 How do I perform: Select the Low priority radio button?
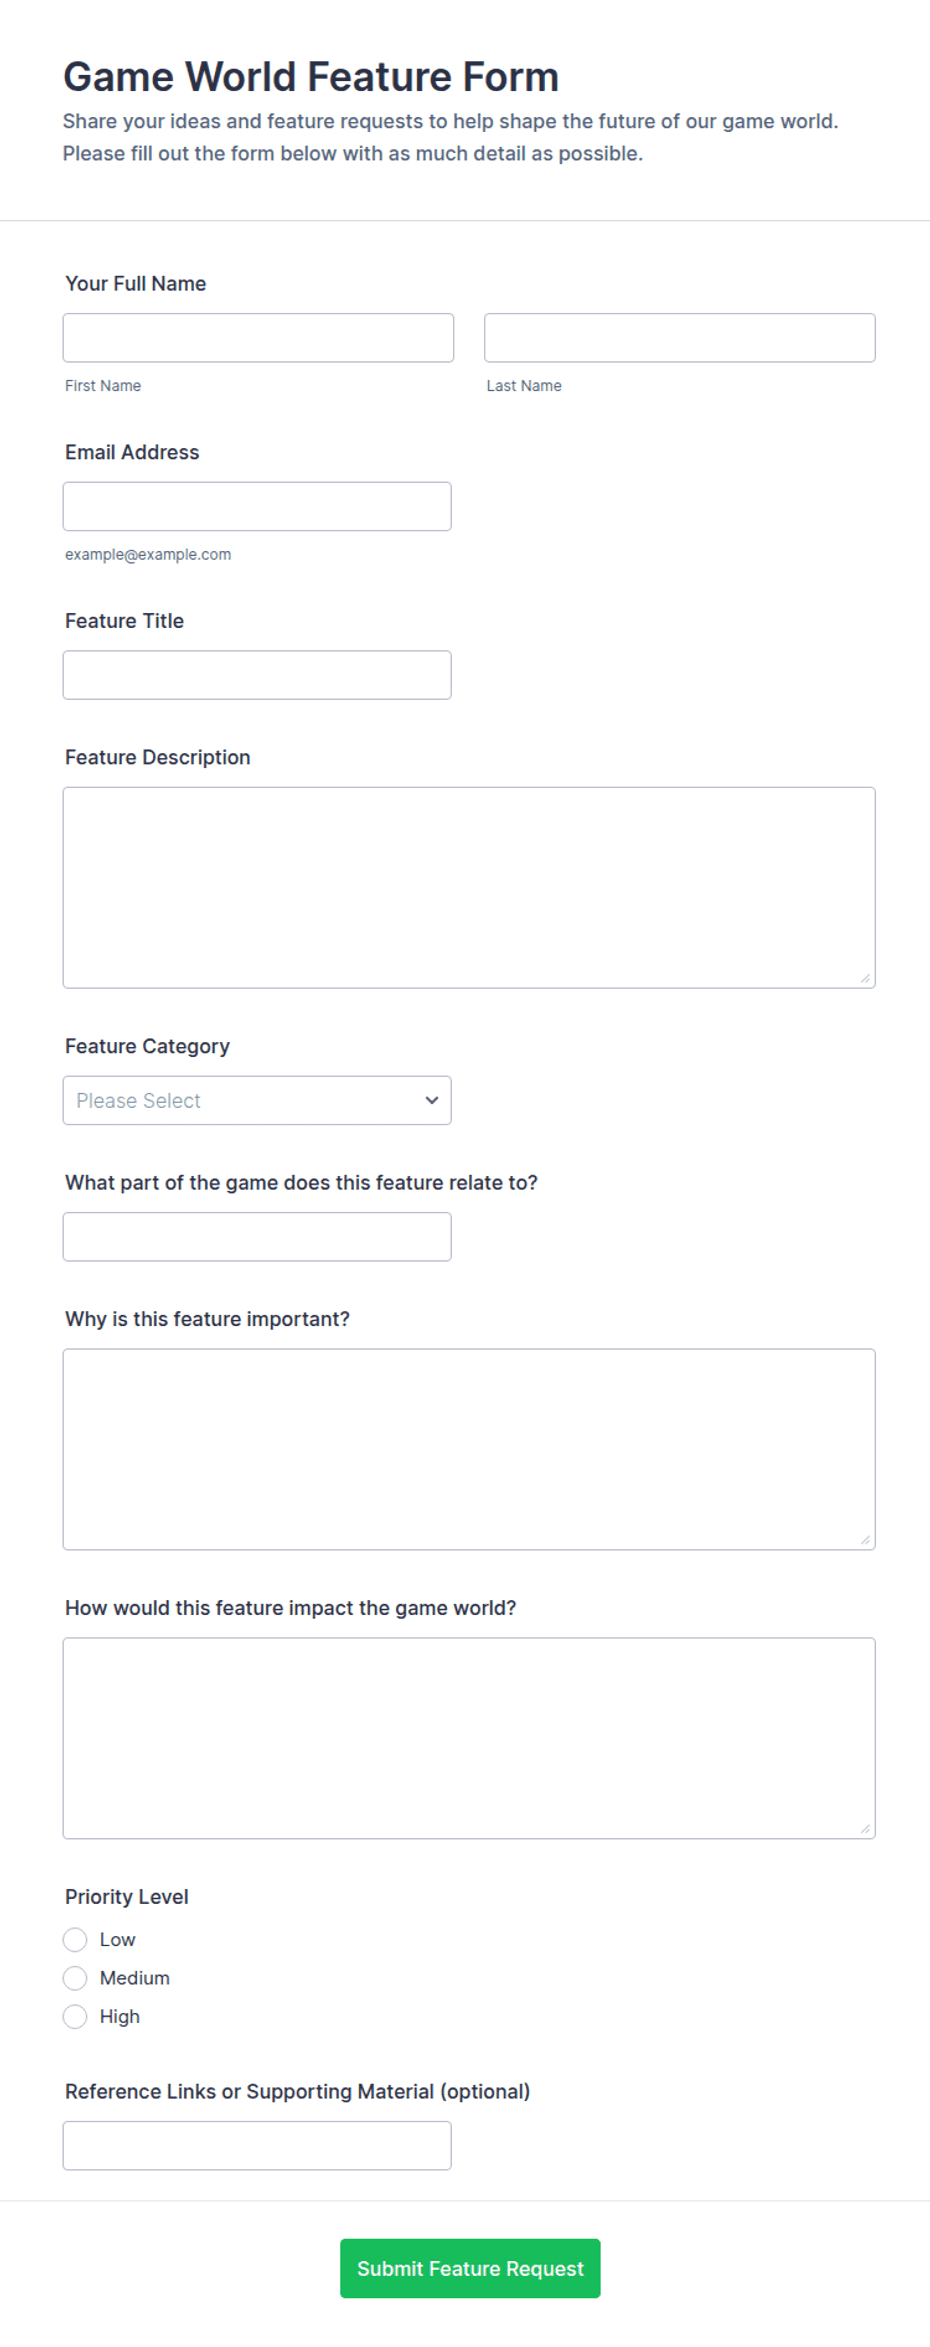click(x=75, y=1940)
